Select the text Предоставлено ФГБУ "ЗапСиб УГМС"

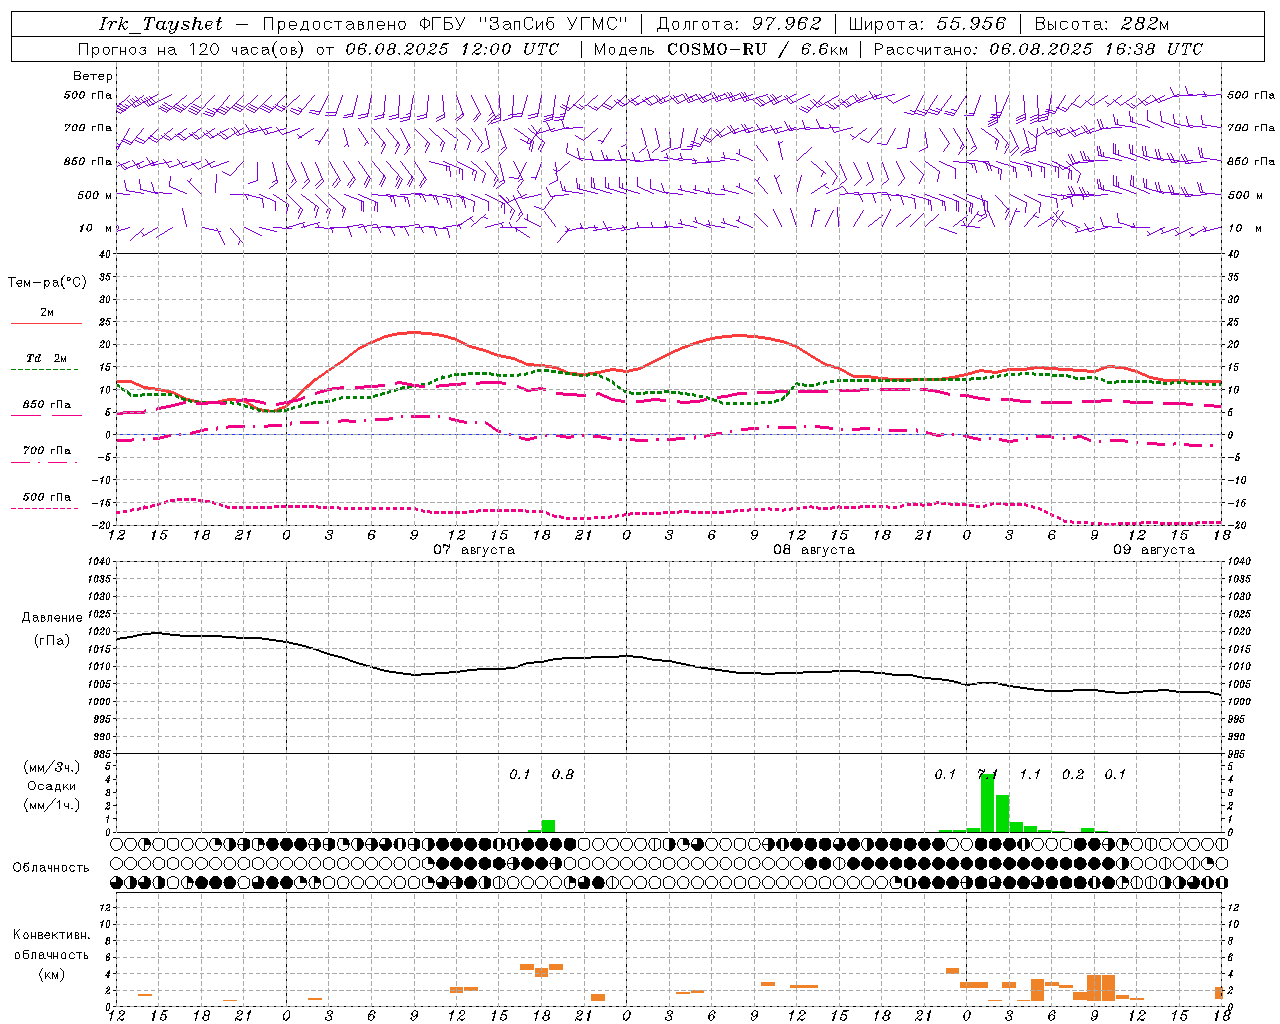pyautogui.click(x=444, y=24)
